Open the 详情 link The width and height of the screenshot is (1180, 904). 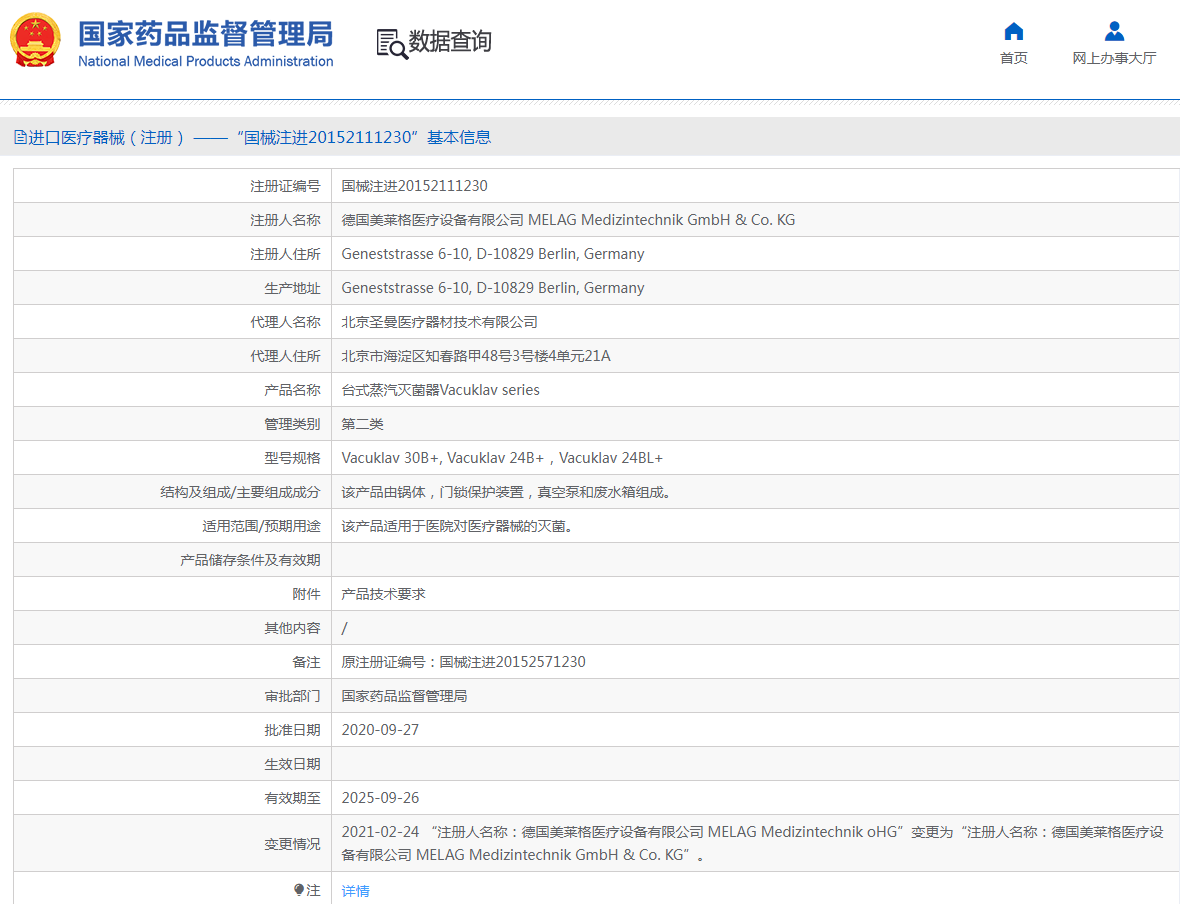coord(355,890)
